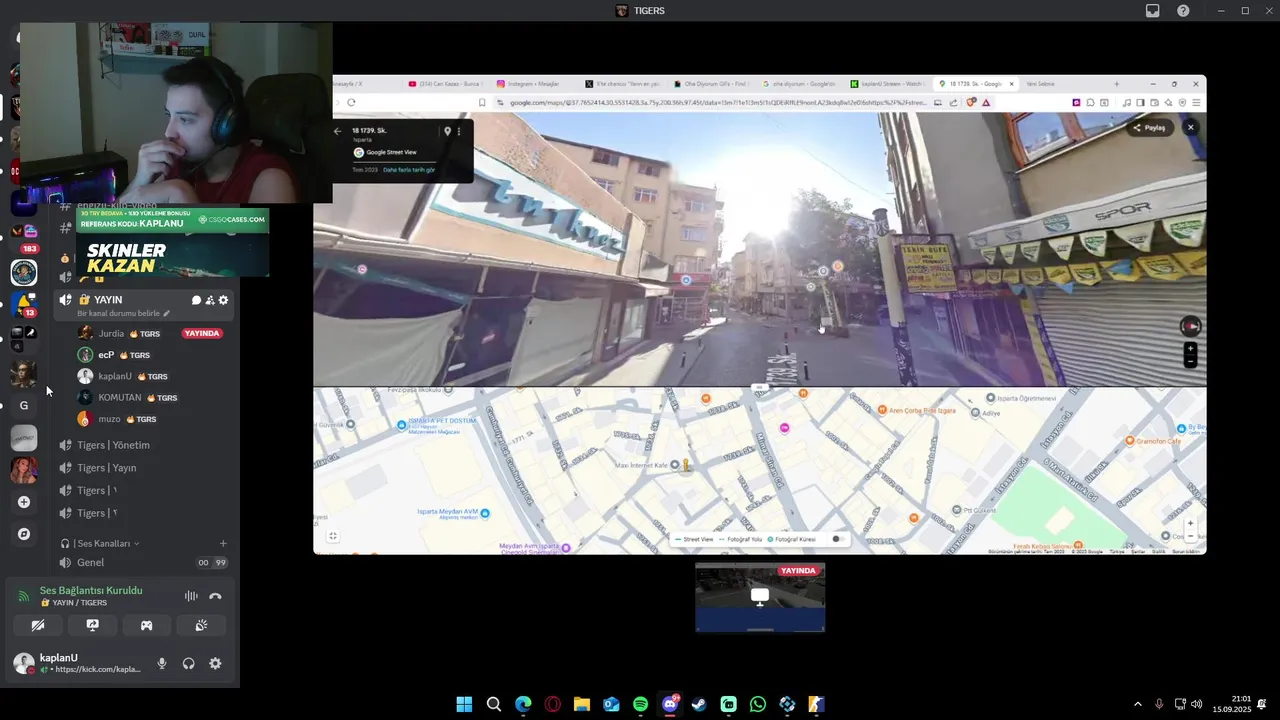The width and height of the screenshot is (1280, 720).
Task: Click Street View compass control
Action: (1190, 326)
